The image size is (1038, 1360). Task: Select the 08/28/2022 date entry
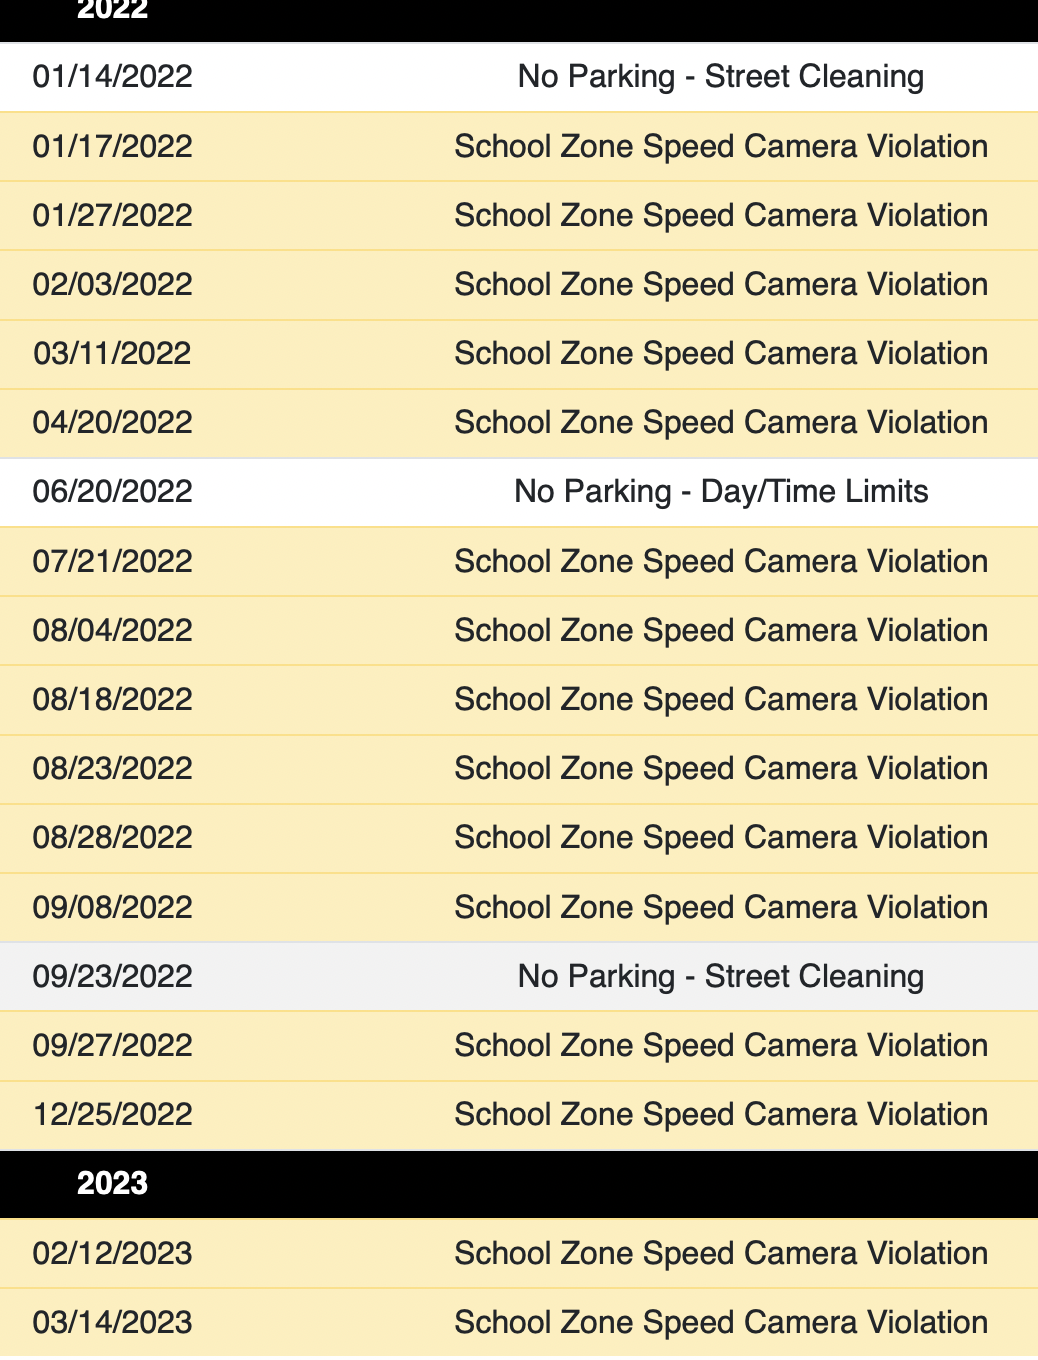112,838
